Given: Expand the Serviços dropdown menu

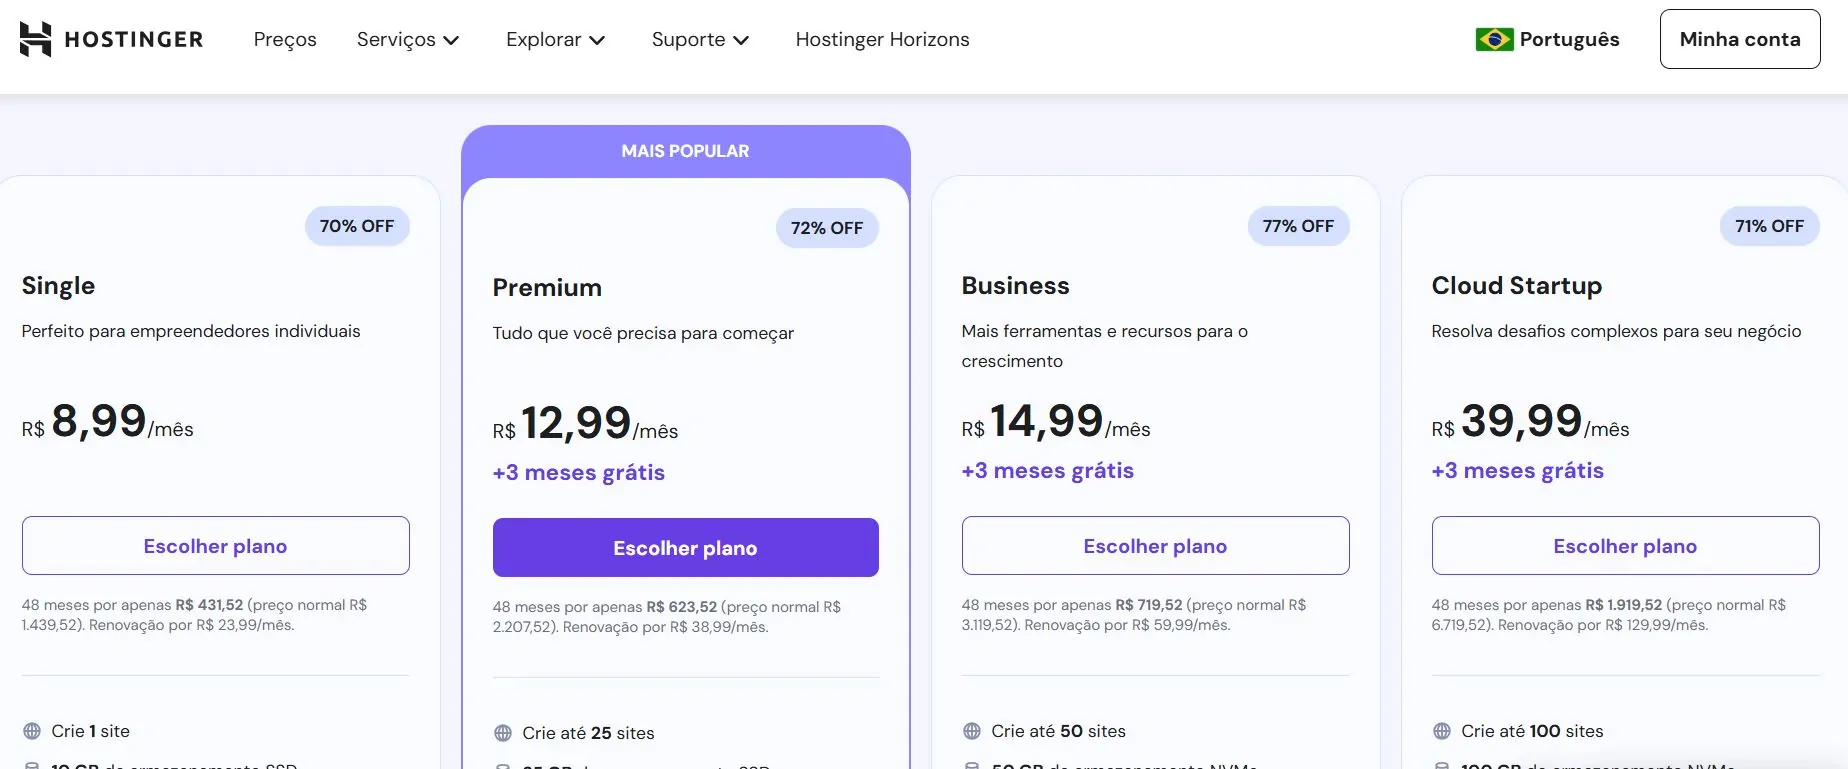Looking at the screenshot, I should tap(408, 39).
